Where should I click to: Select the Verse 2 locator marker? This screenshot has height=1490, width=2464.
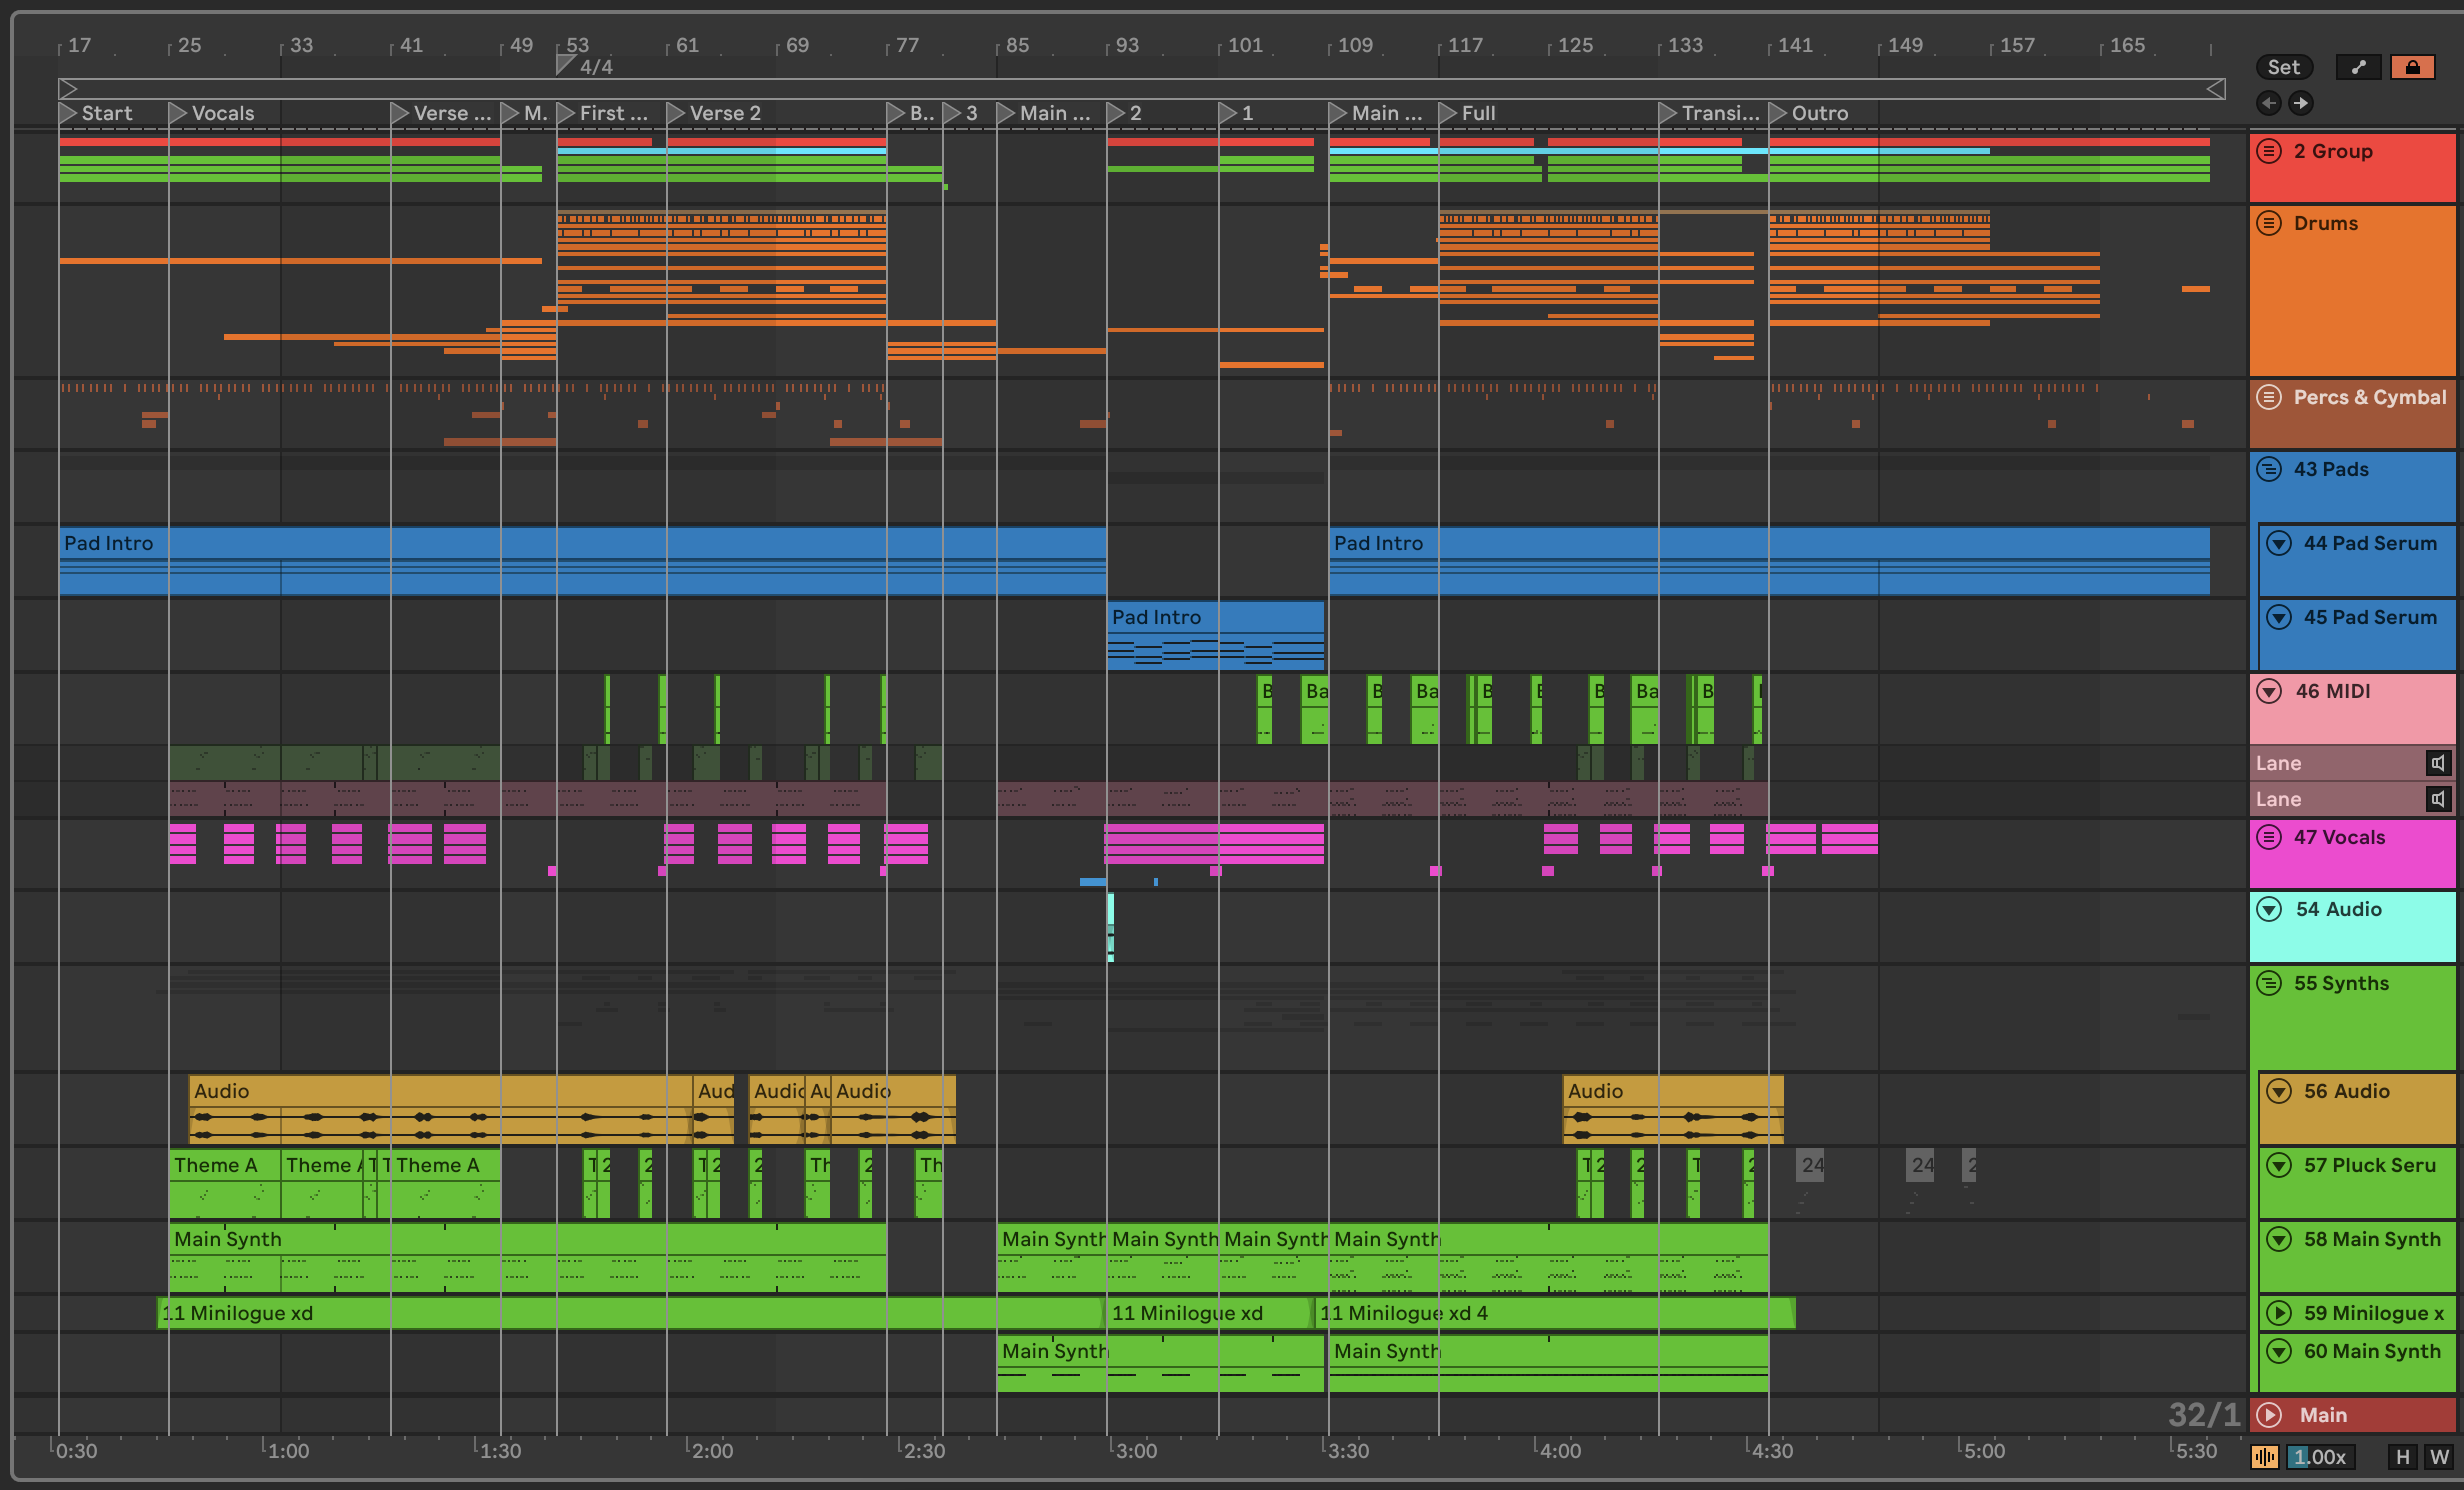coord(676,113)
